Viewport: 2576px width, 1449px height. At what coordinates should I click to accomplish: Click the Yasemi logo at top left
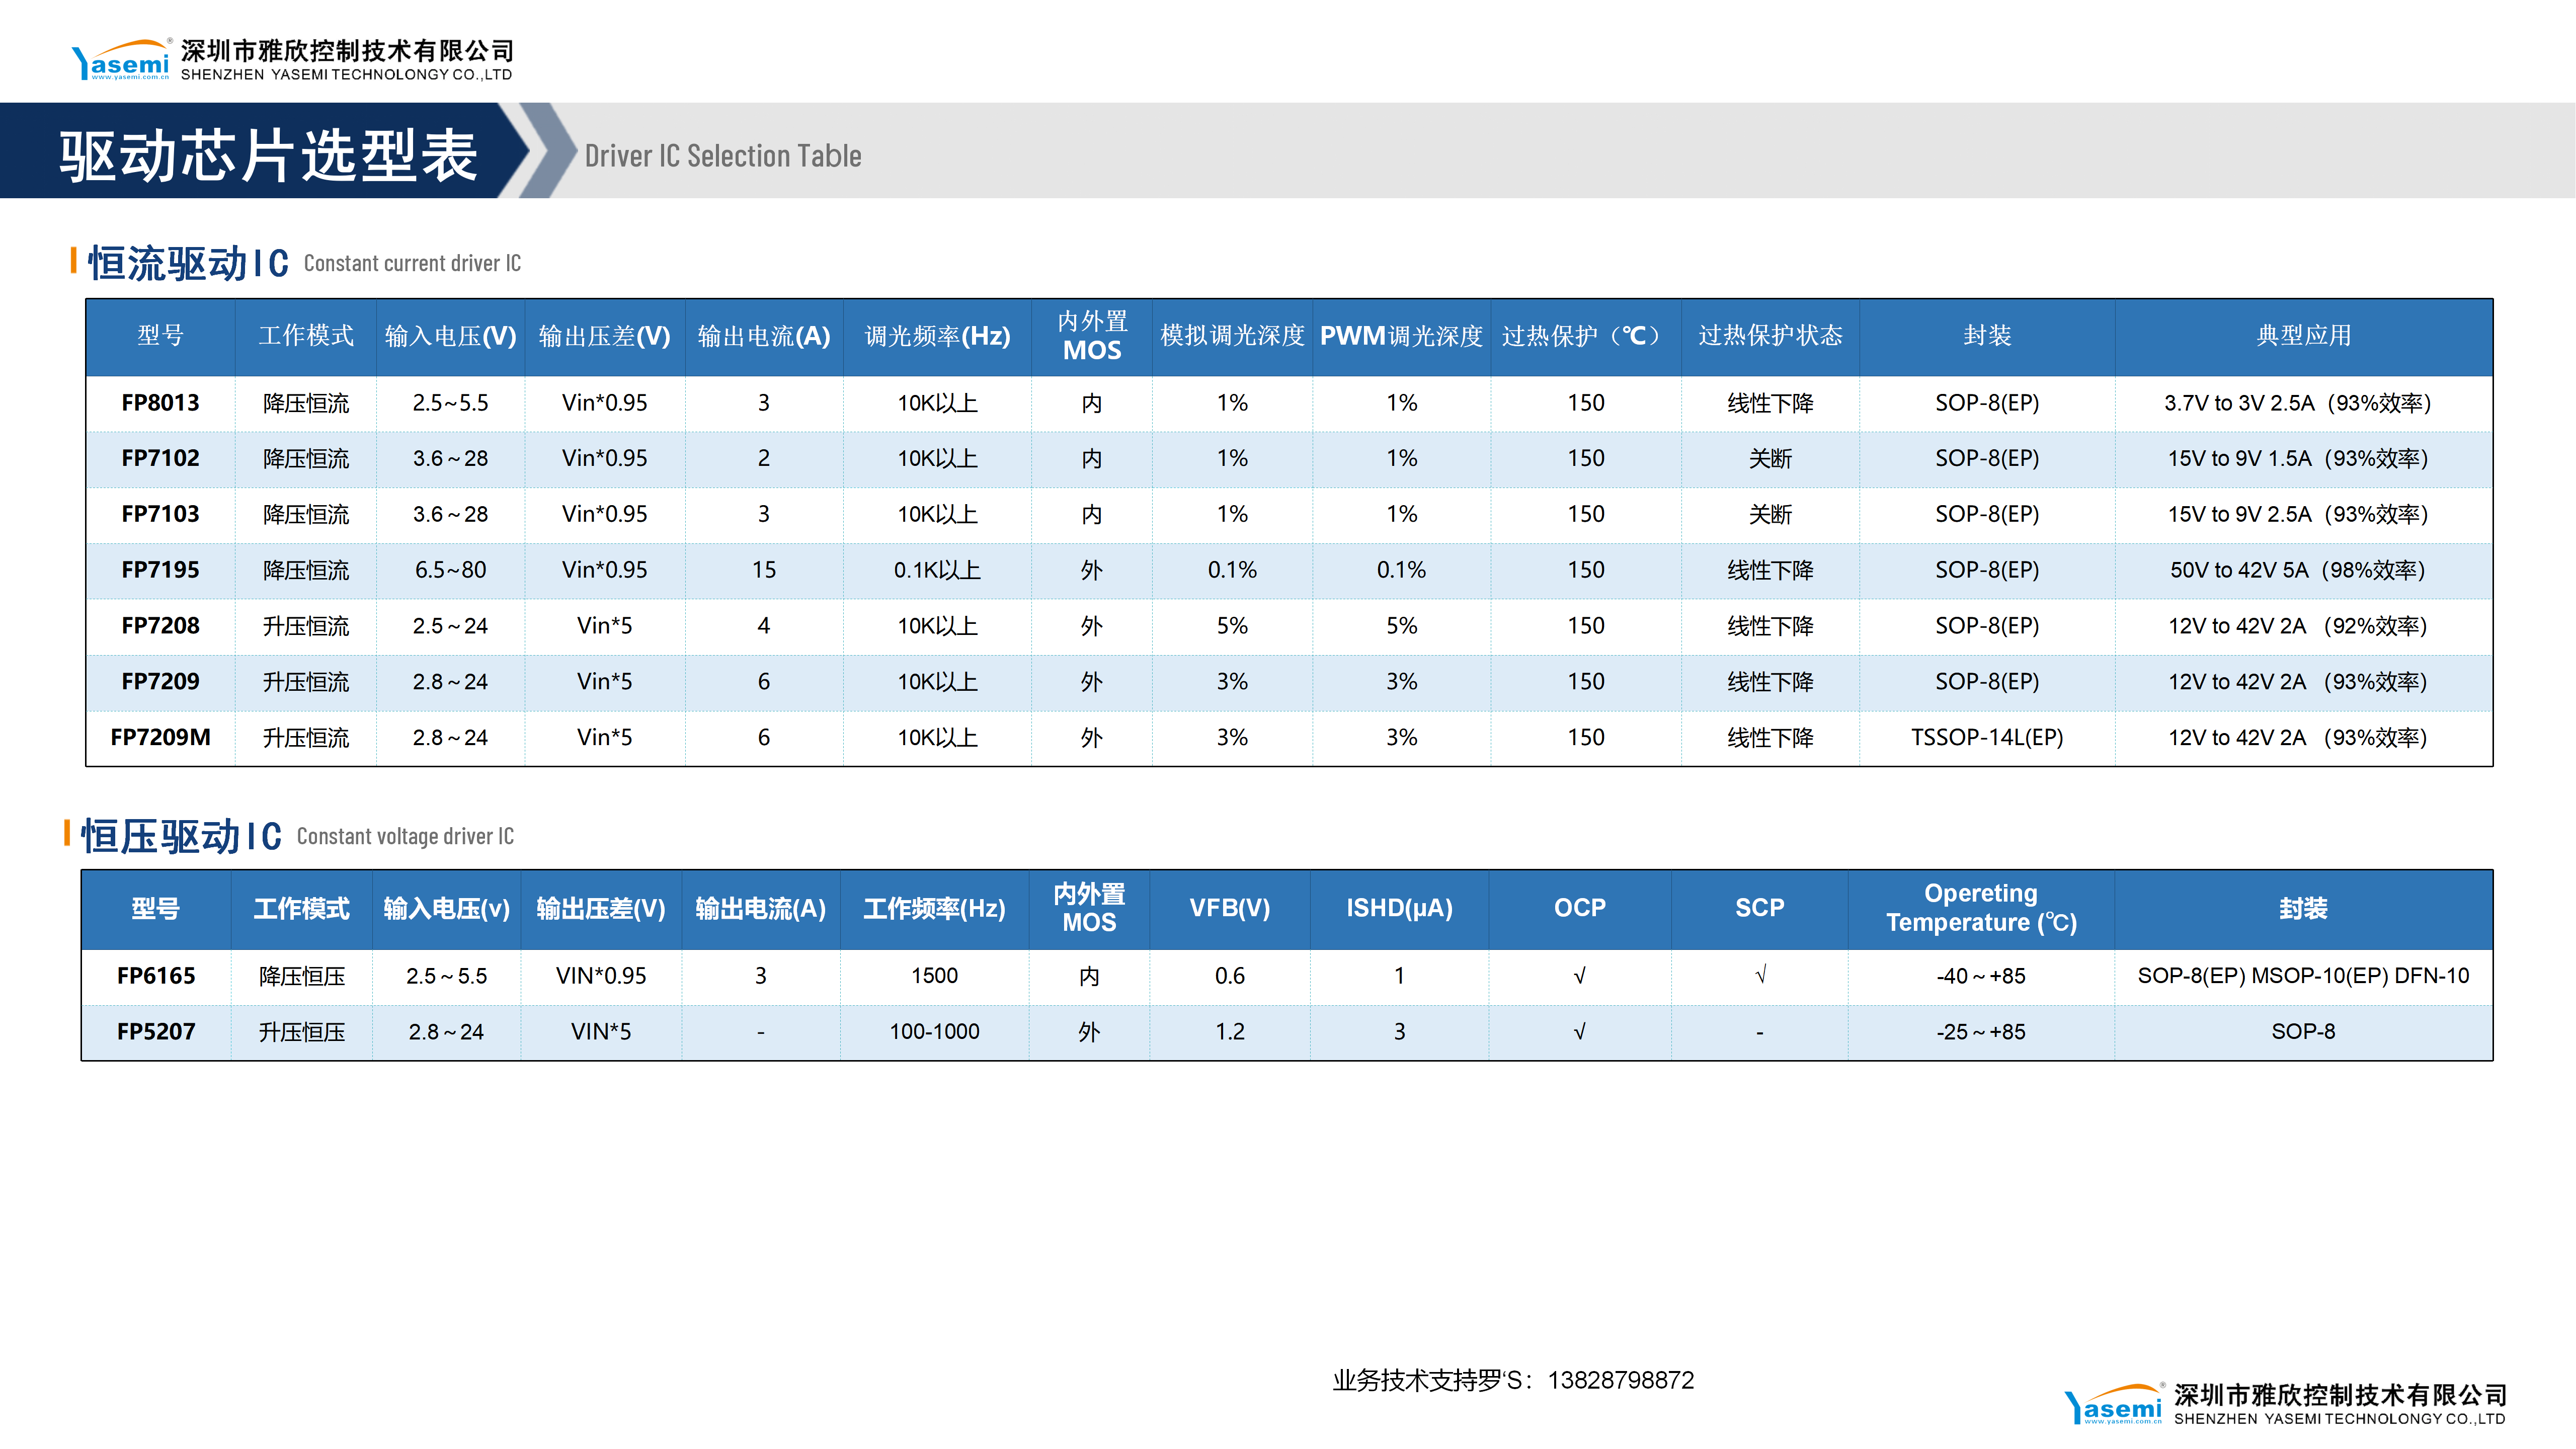[121, 60]
